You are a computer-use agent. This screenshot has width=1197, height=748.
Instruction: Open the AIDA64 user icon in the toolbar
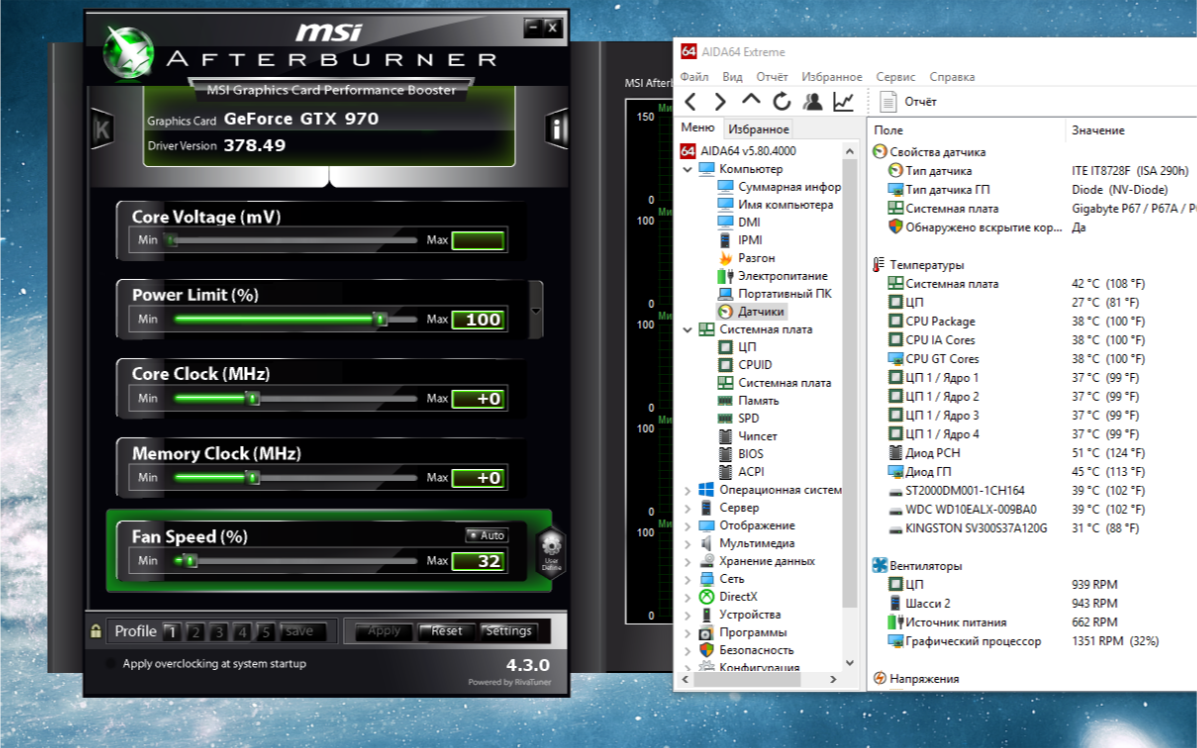pos(813,102)
